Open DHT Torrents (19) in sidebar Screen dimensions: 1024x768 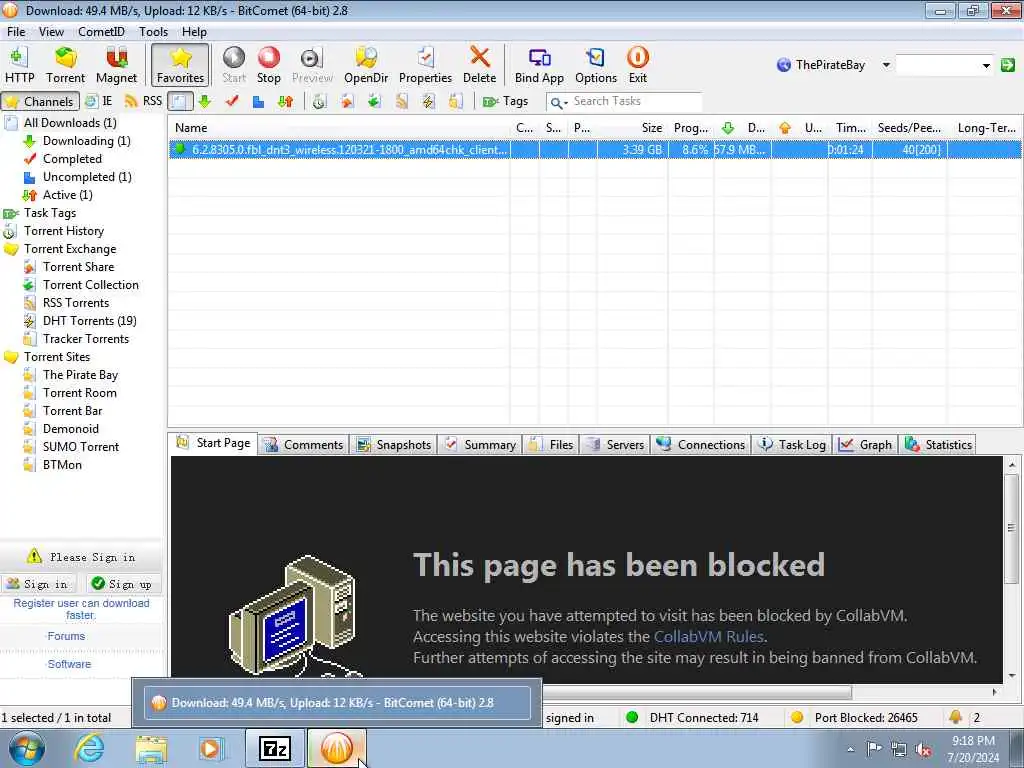89,321
